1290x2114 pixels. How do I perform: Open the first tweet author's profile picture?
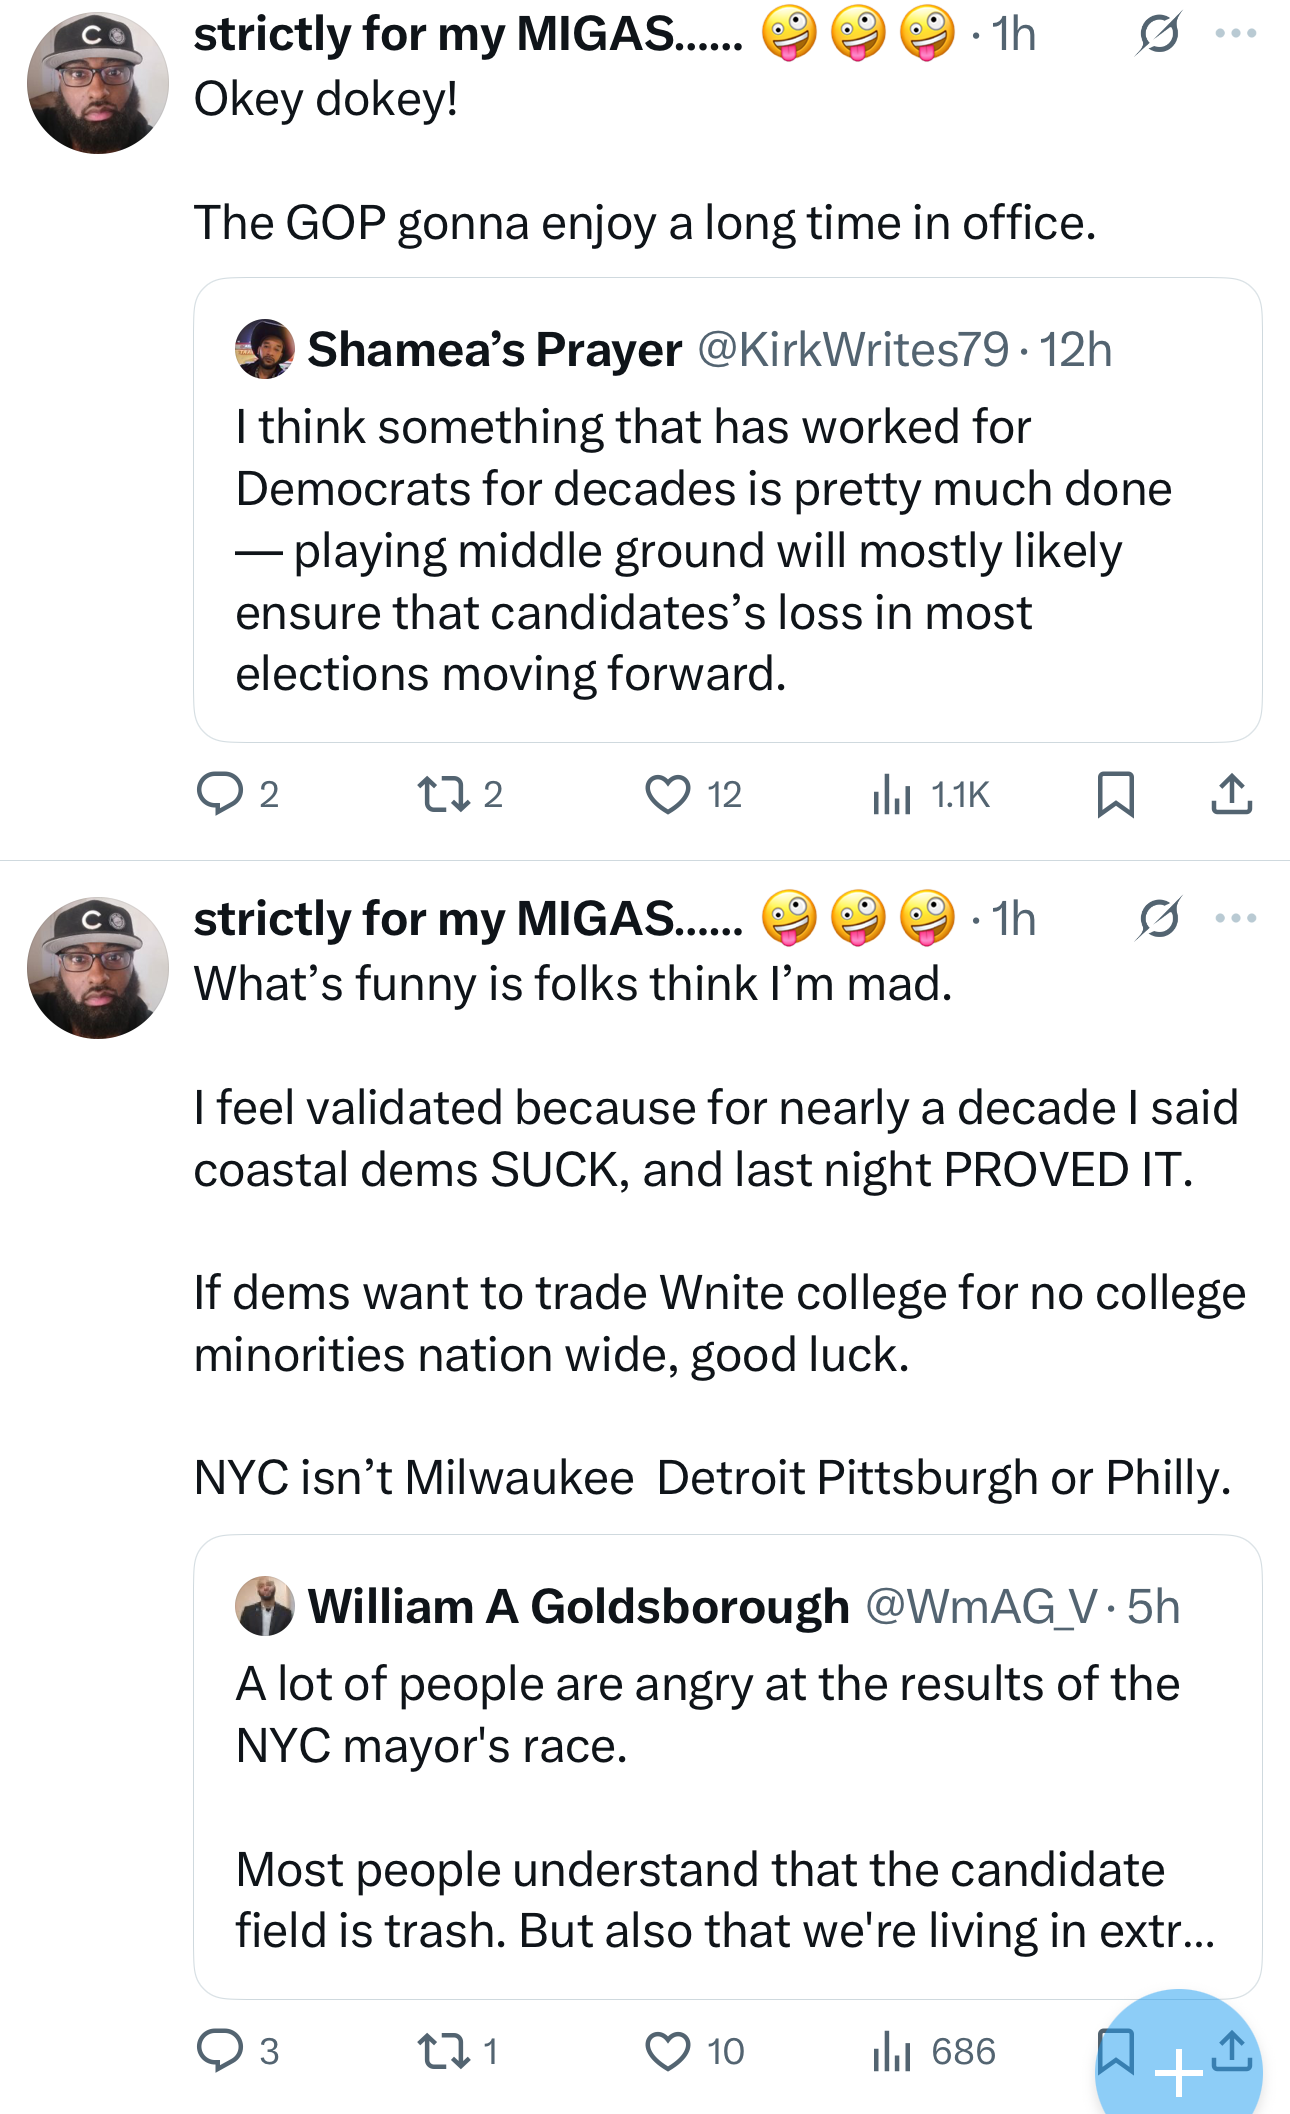tap(97, 83)
